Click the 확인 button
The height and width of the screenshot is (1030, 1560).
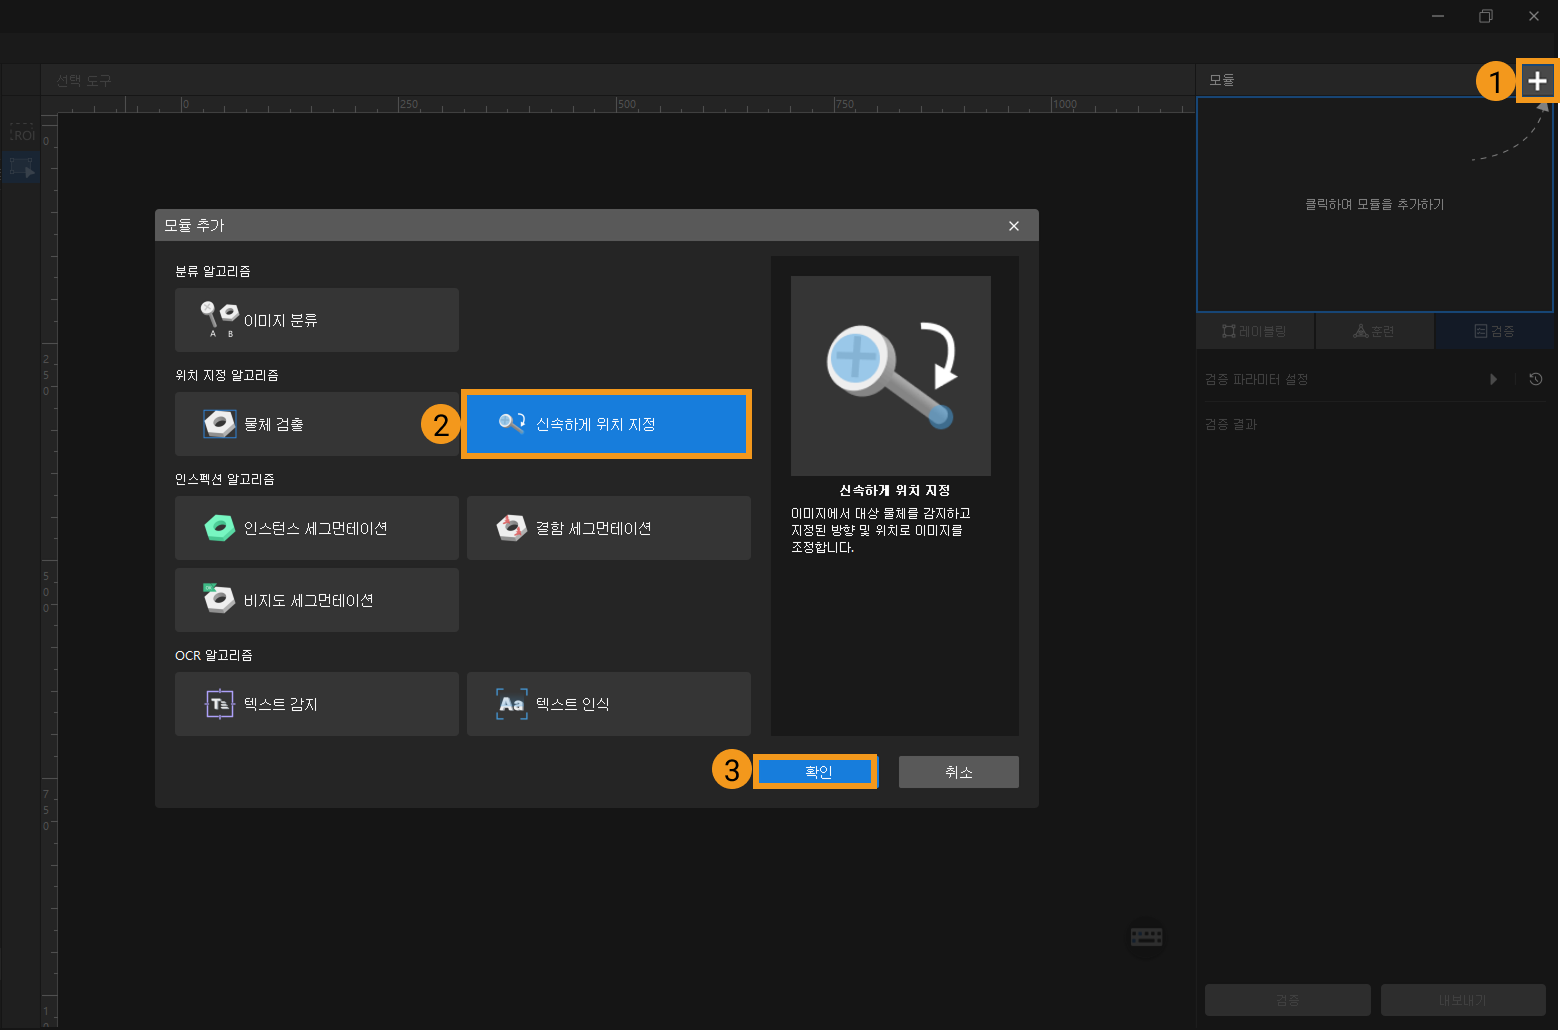[816, 772]
